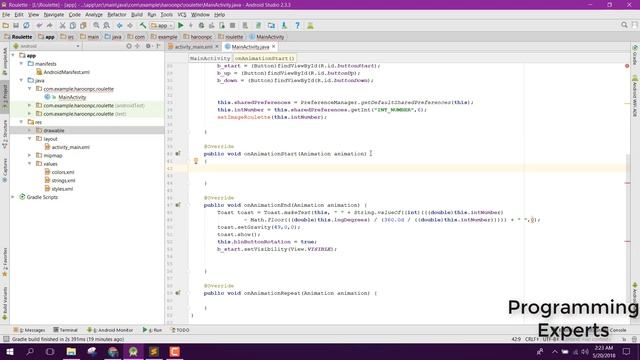Click the Navigate Back arrow icon
The width and height of the screenshot is (640, 360).
(120, 25)
